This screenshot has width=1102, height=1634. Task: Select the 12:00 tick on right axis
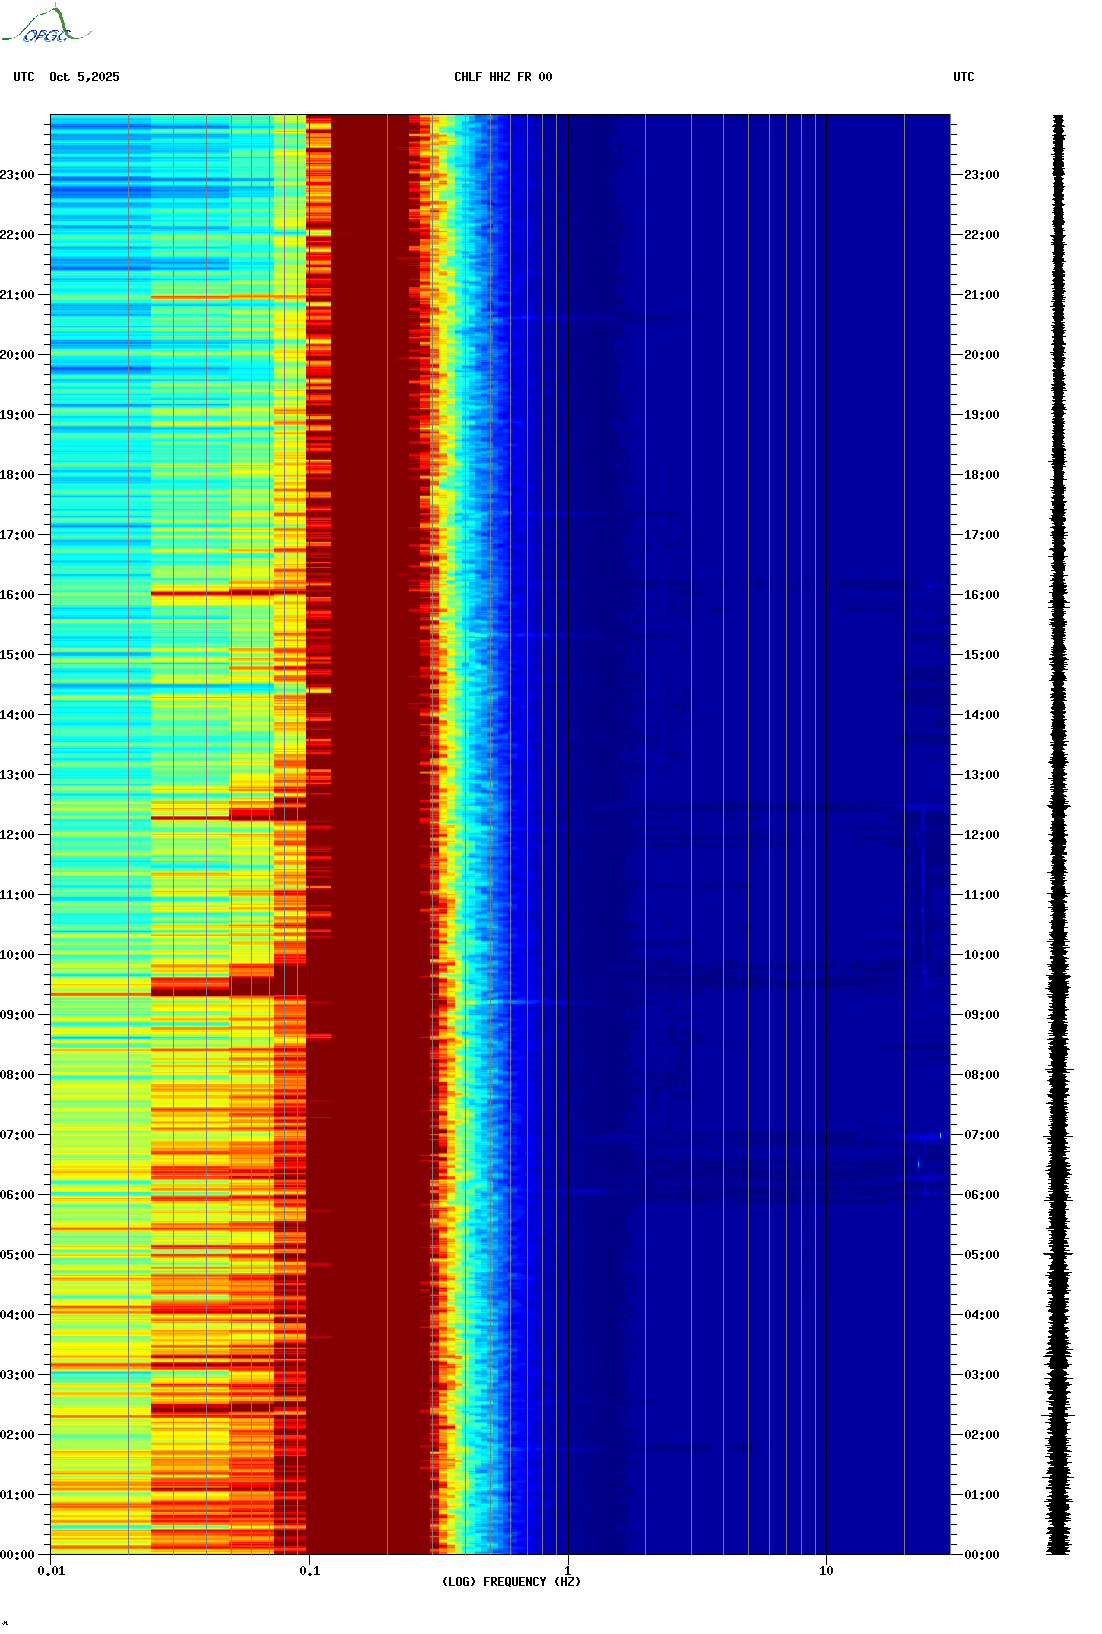(981, 835)
